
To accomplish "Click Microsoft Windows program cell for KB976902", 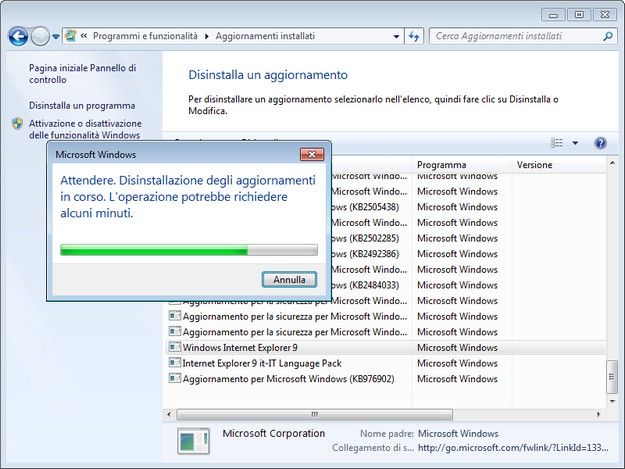I will click(x=457, y=379).
